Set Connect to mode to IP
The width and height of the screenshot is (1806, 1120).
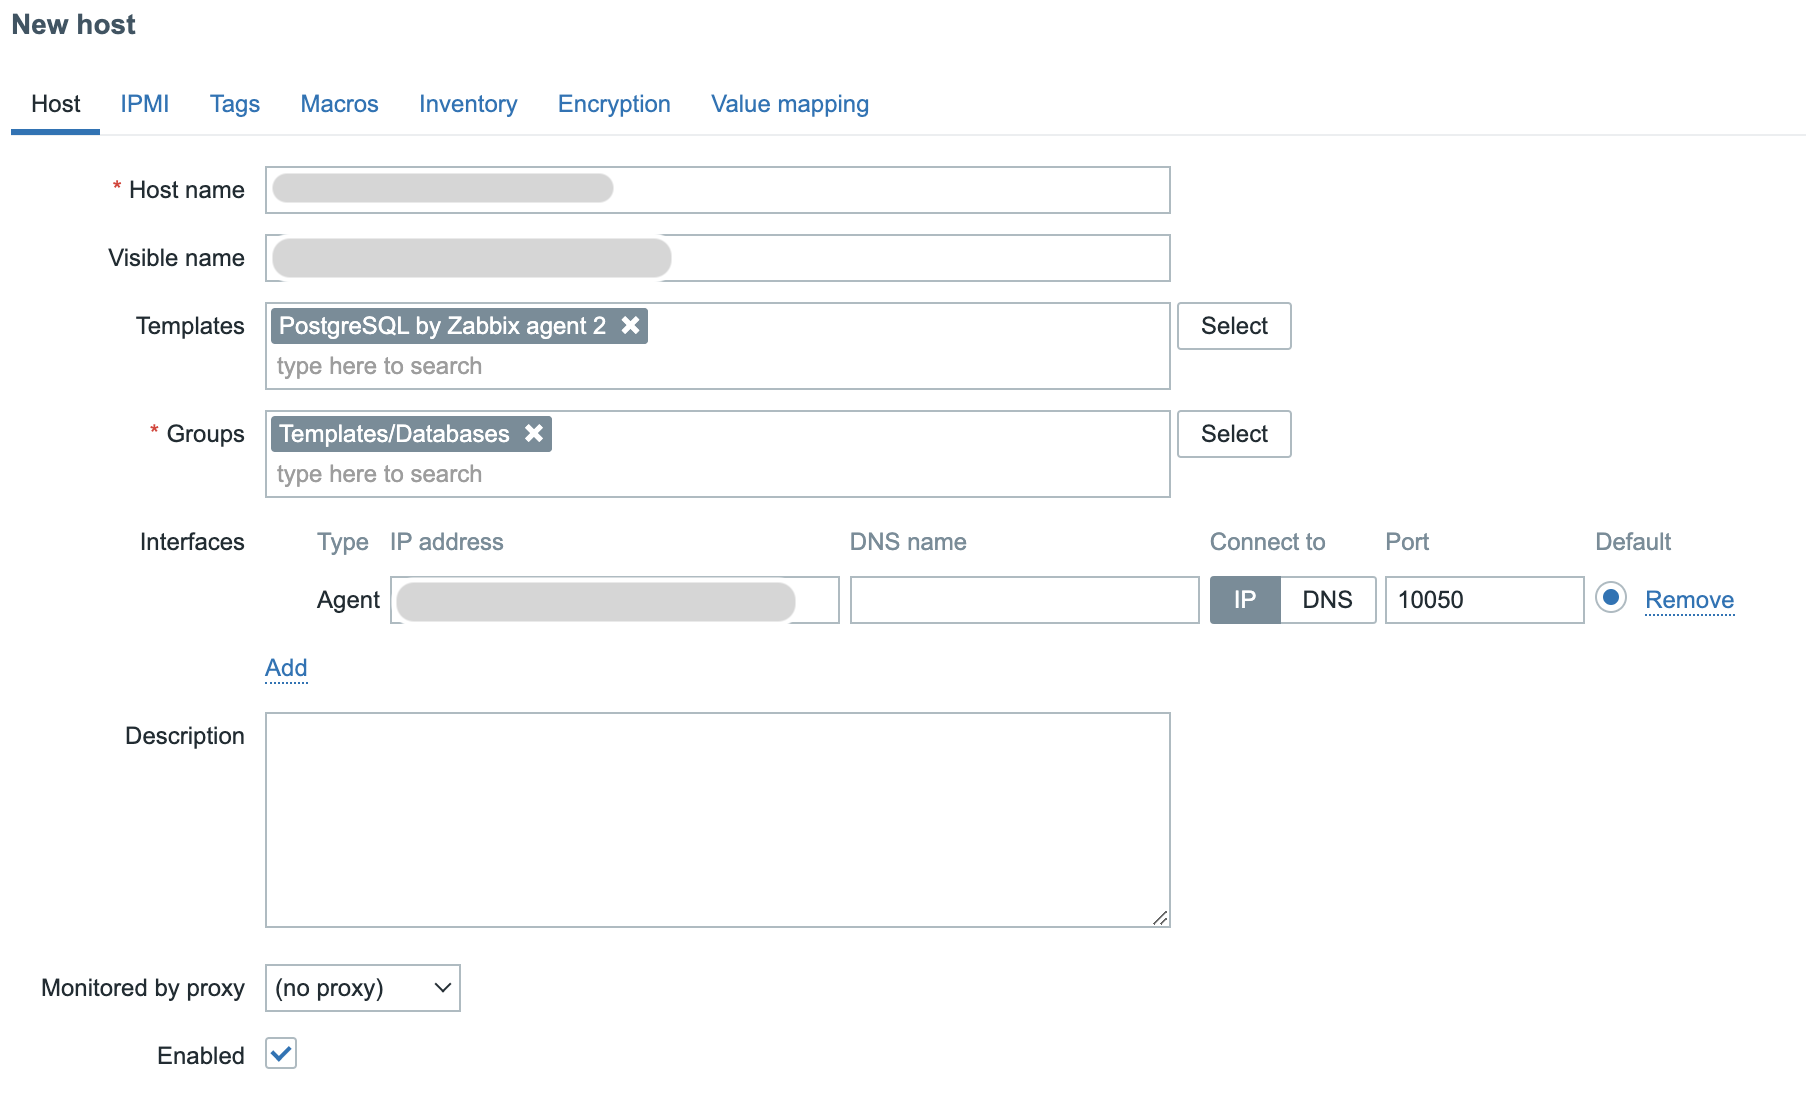[x=1244, y=600]
